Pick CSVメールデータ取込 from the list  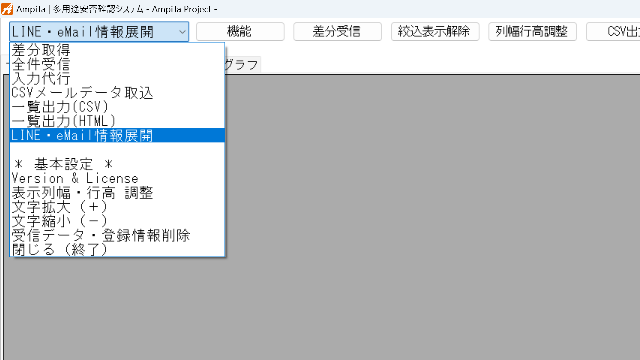click(x=117, y=93)
